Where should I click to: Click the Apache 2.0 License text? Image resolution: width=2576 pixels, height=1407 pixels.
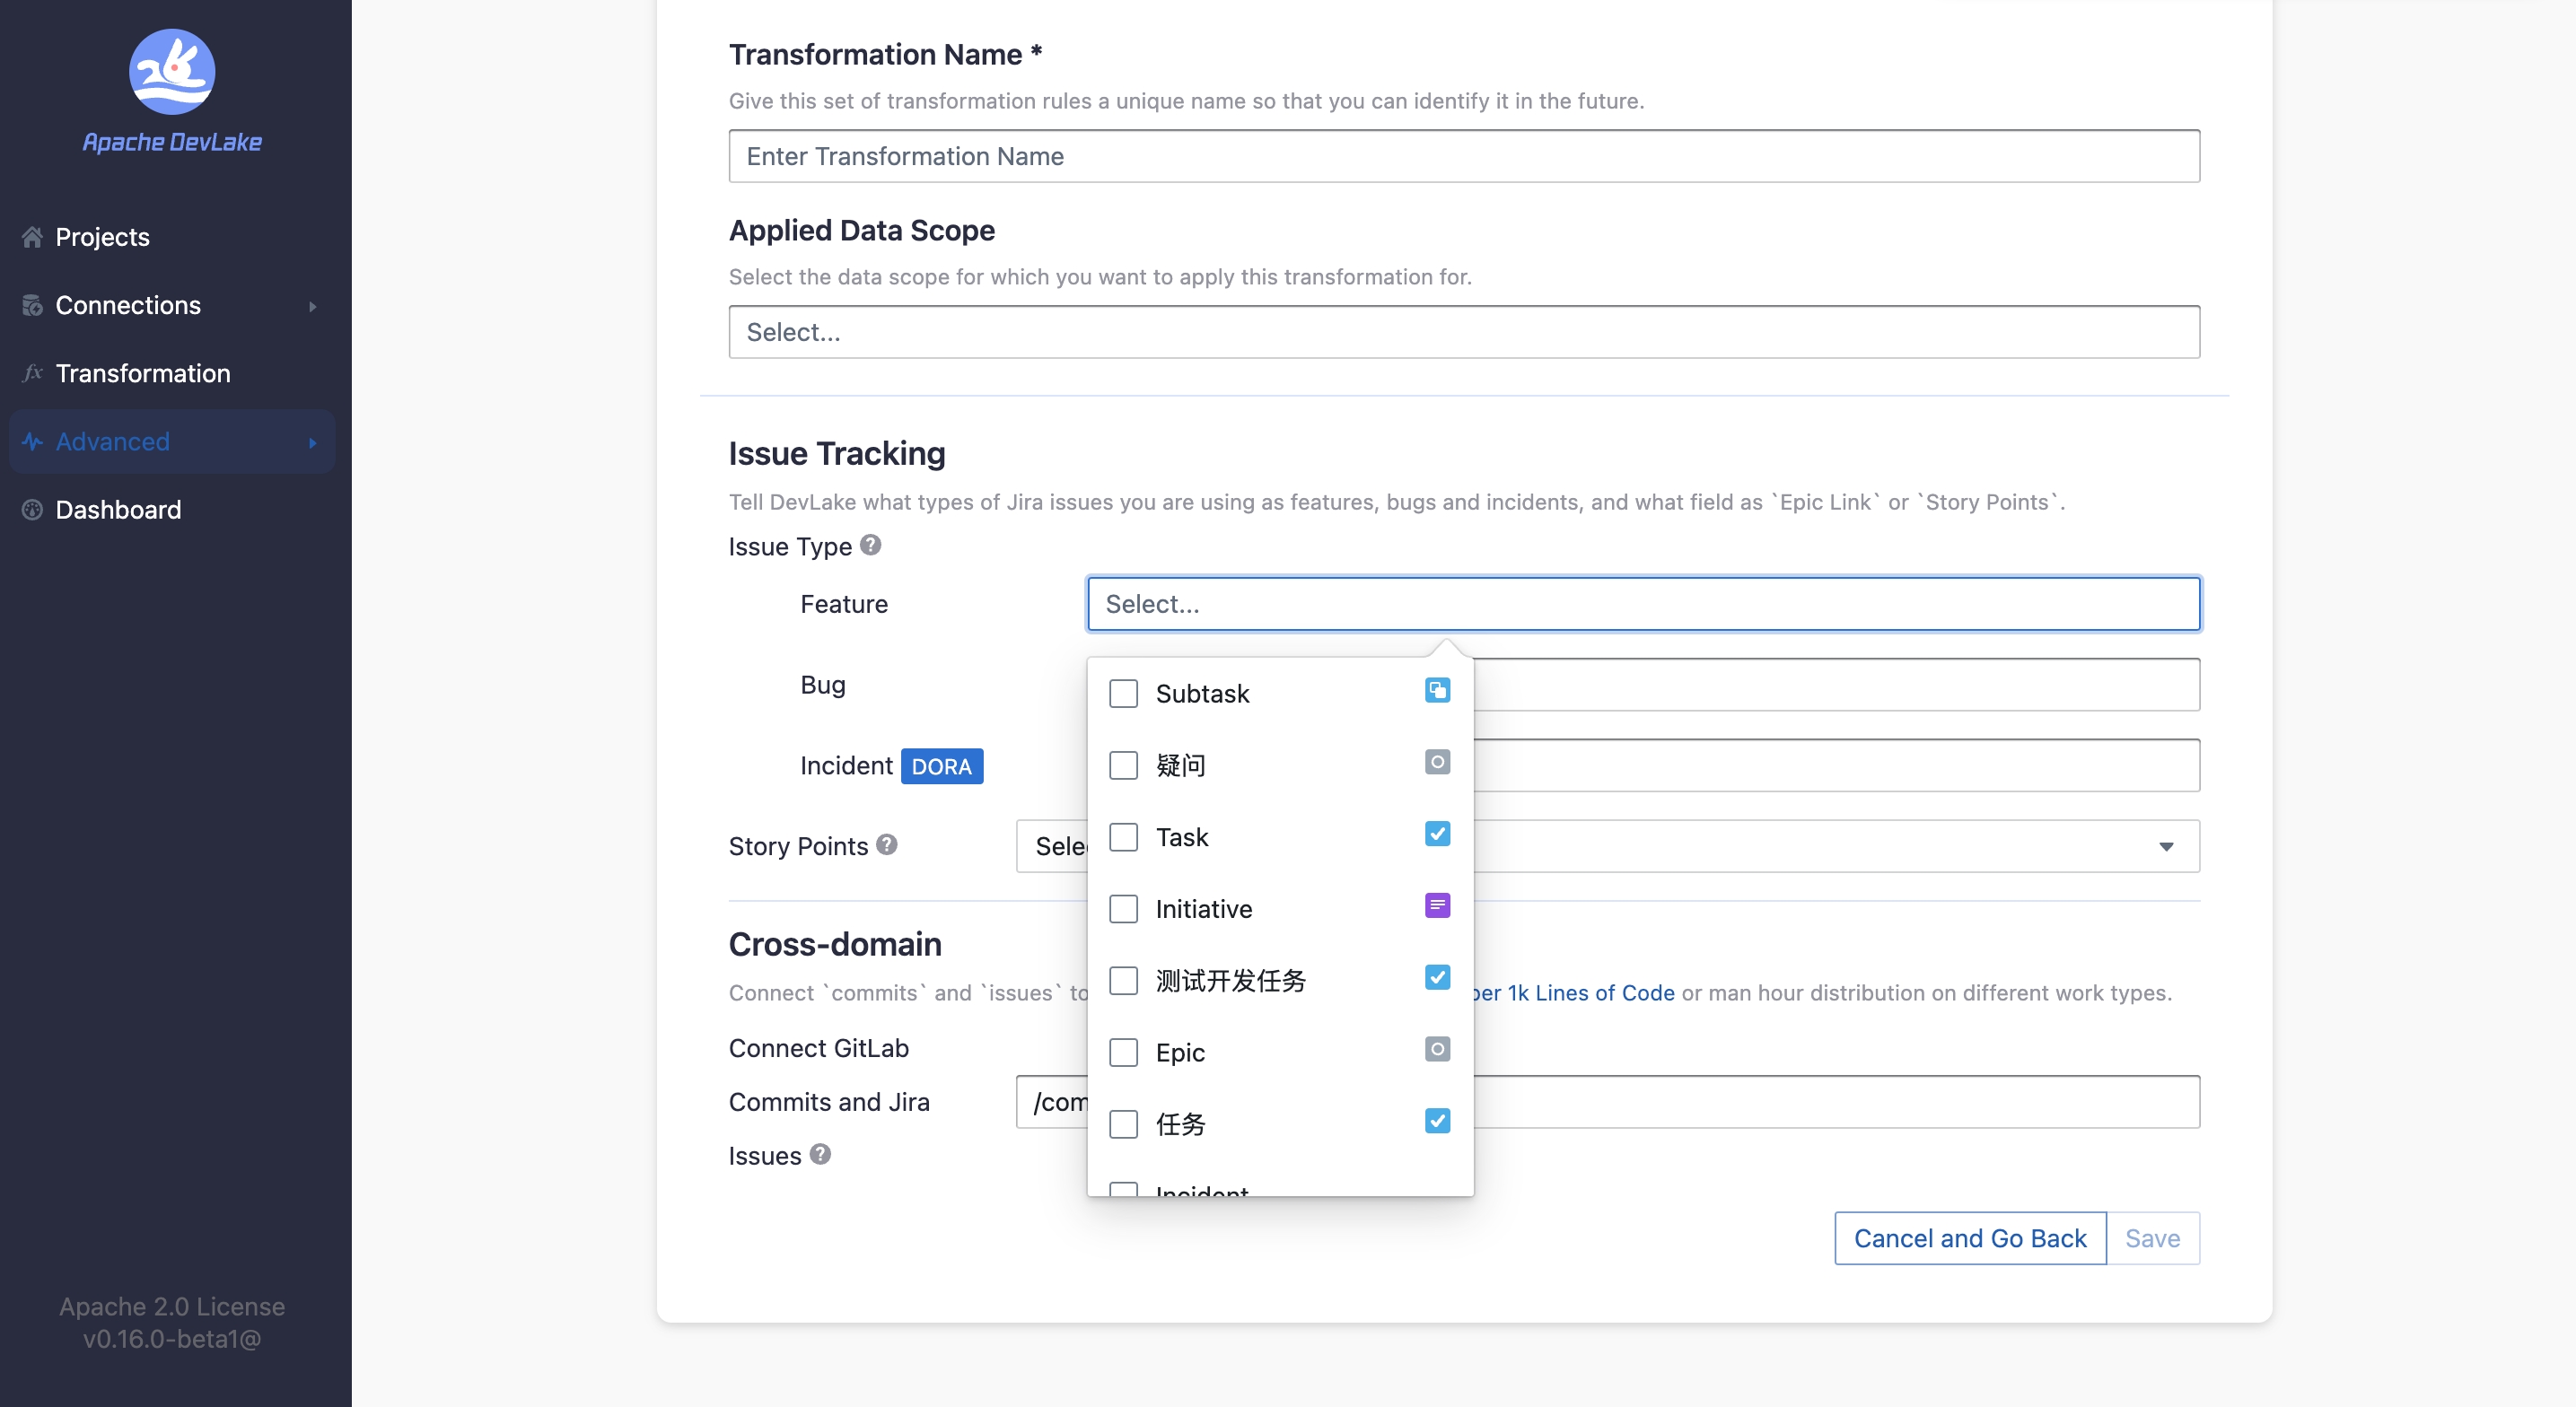click(x=172, y=1306)
